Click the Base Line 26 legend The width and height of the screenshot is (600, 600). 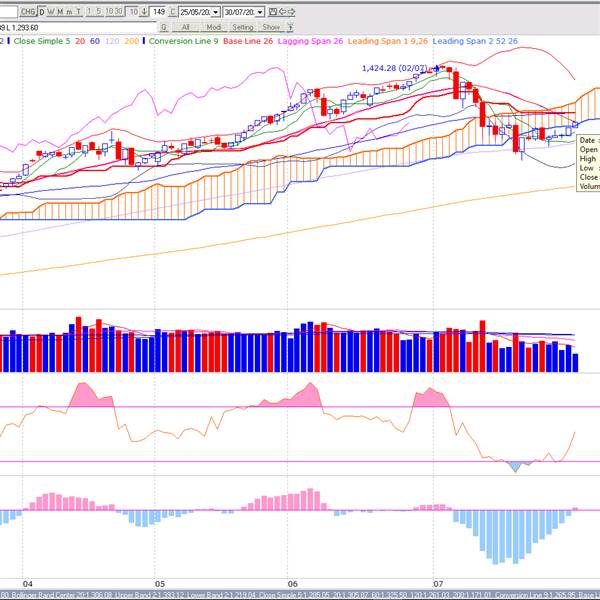(x=248, y=41)
